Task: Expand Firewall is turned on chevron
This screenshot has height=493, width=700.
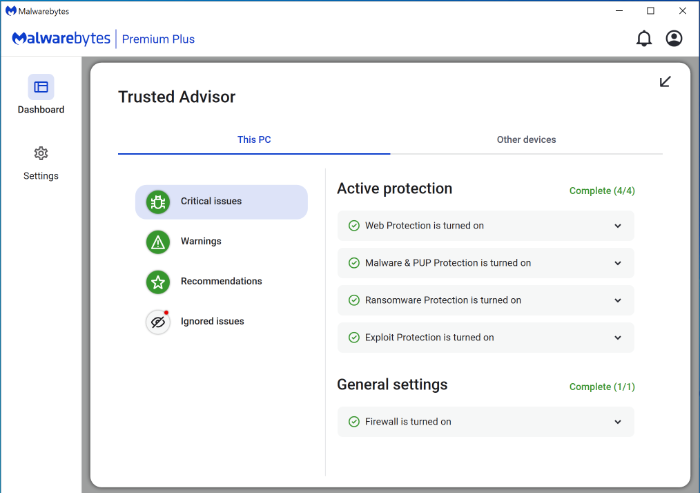Action: [618, 422]
